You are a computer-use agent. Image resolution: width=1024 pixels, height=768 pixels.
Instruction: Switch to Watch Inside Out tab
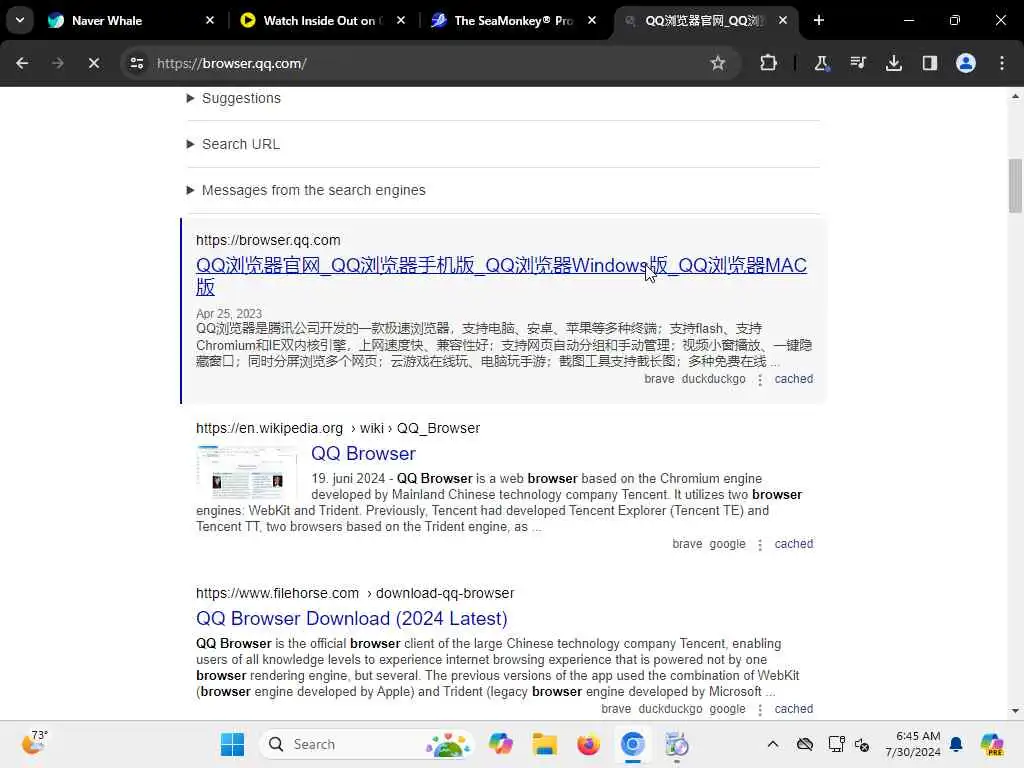pos(322,20)
